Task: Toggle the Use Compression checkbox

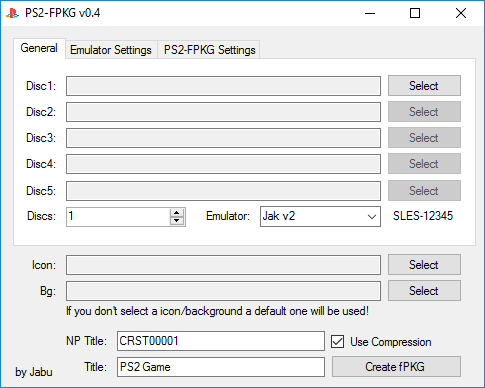Action: tap(337, 342)
